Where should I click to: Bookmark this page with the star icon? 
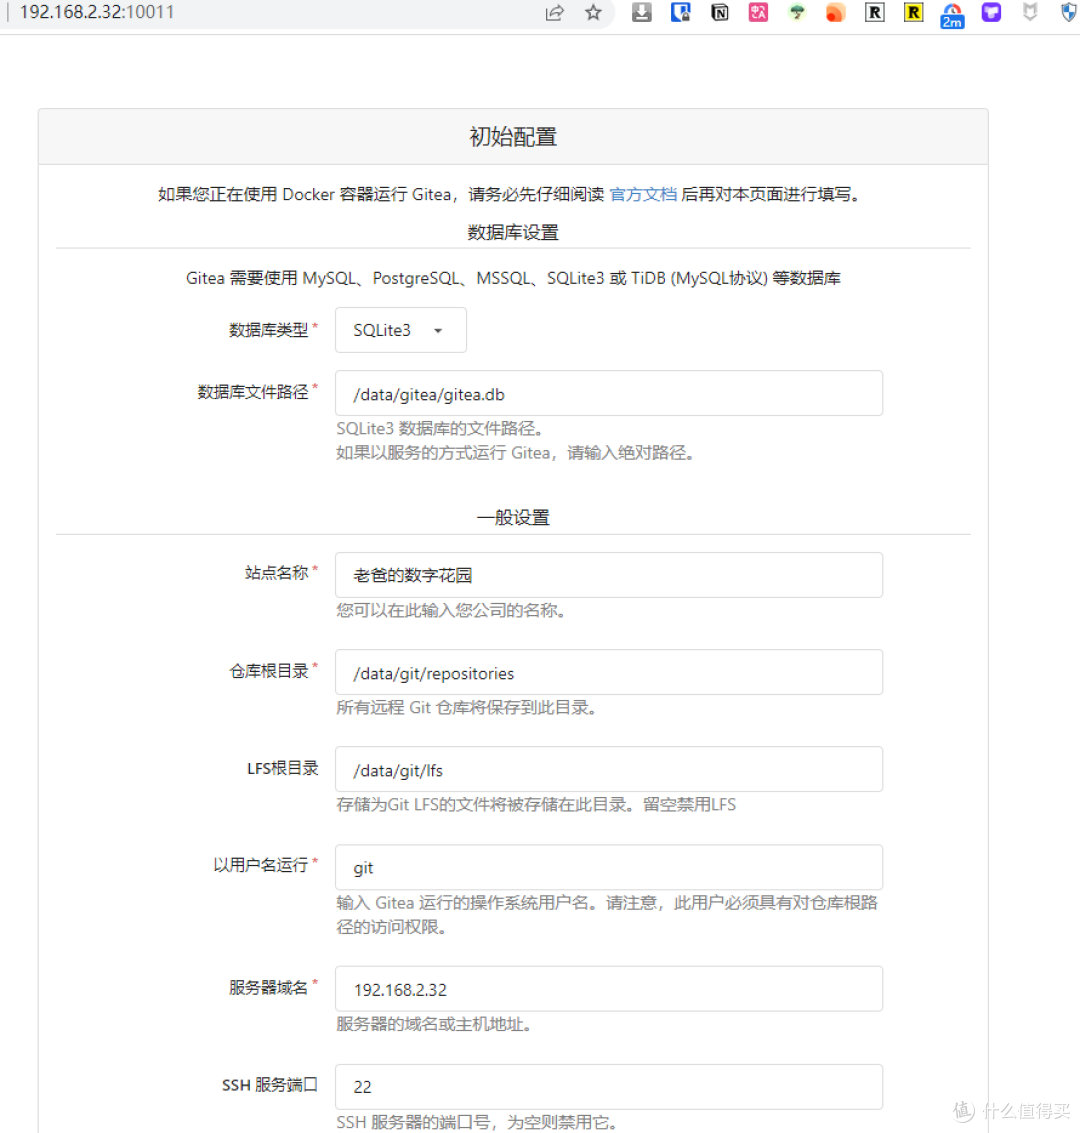coord(594,13)
